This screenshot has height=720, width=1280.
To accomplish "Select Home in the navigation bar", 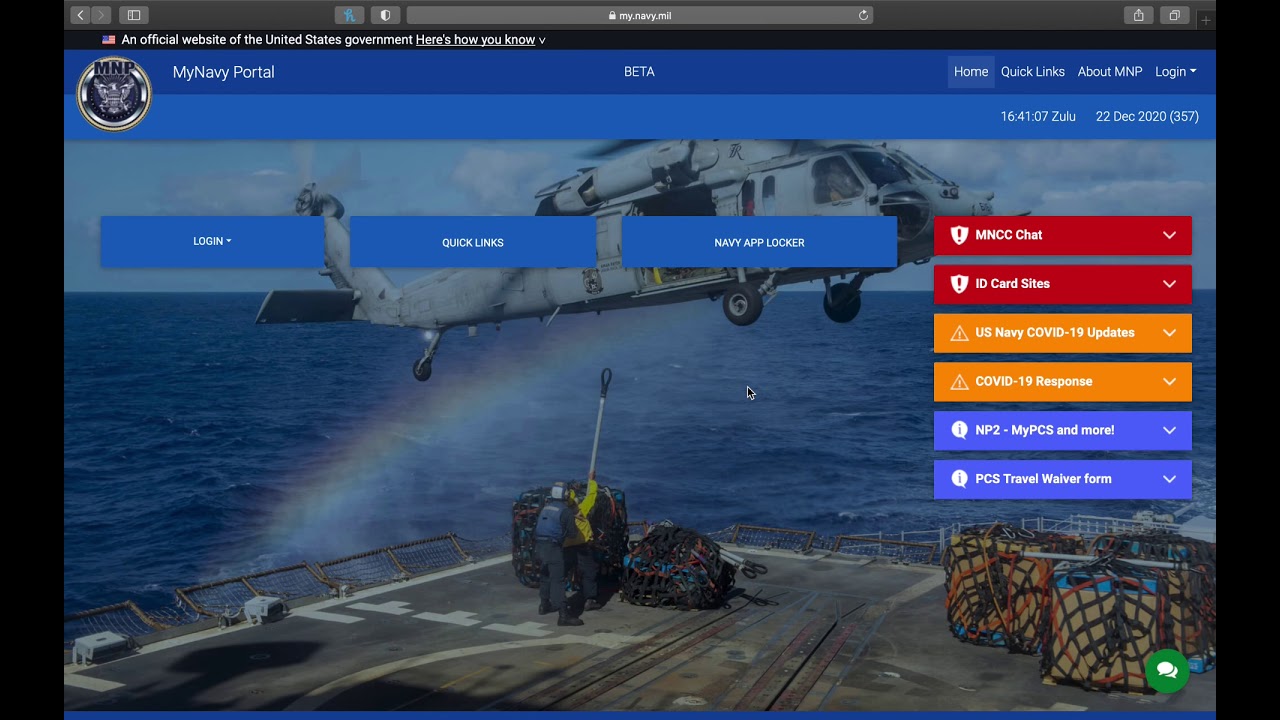I will (x=970, y=72).
